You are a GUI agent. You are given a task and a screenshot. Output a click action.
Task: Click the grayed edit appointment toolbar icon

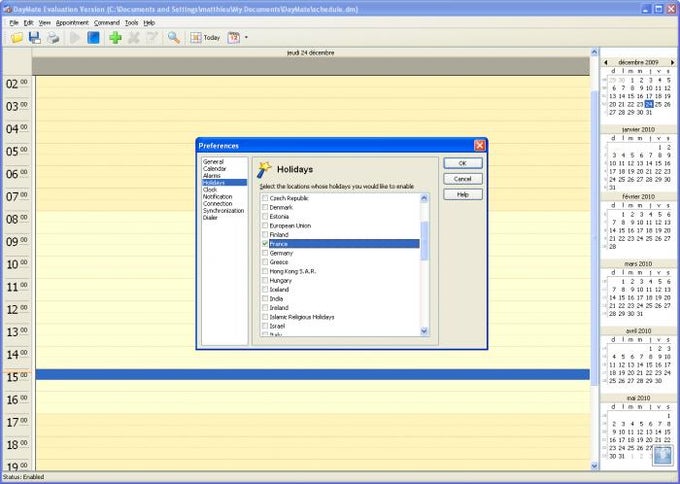pos(151,38)
